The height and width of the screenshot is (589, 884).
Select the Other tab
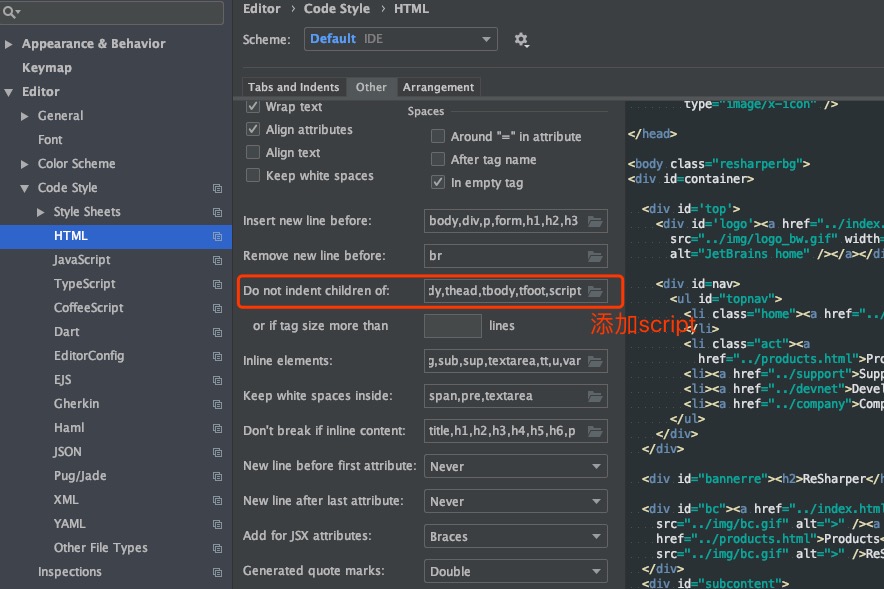(x=371, y=87)
